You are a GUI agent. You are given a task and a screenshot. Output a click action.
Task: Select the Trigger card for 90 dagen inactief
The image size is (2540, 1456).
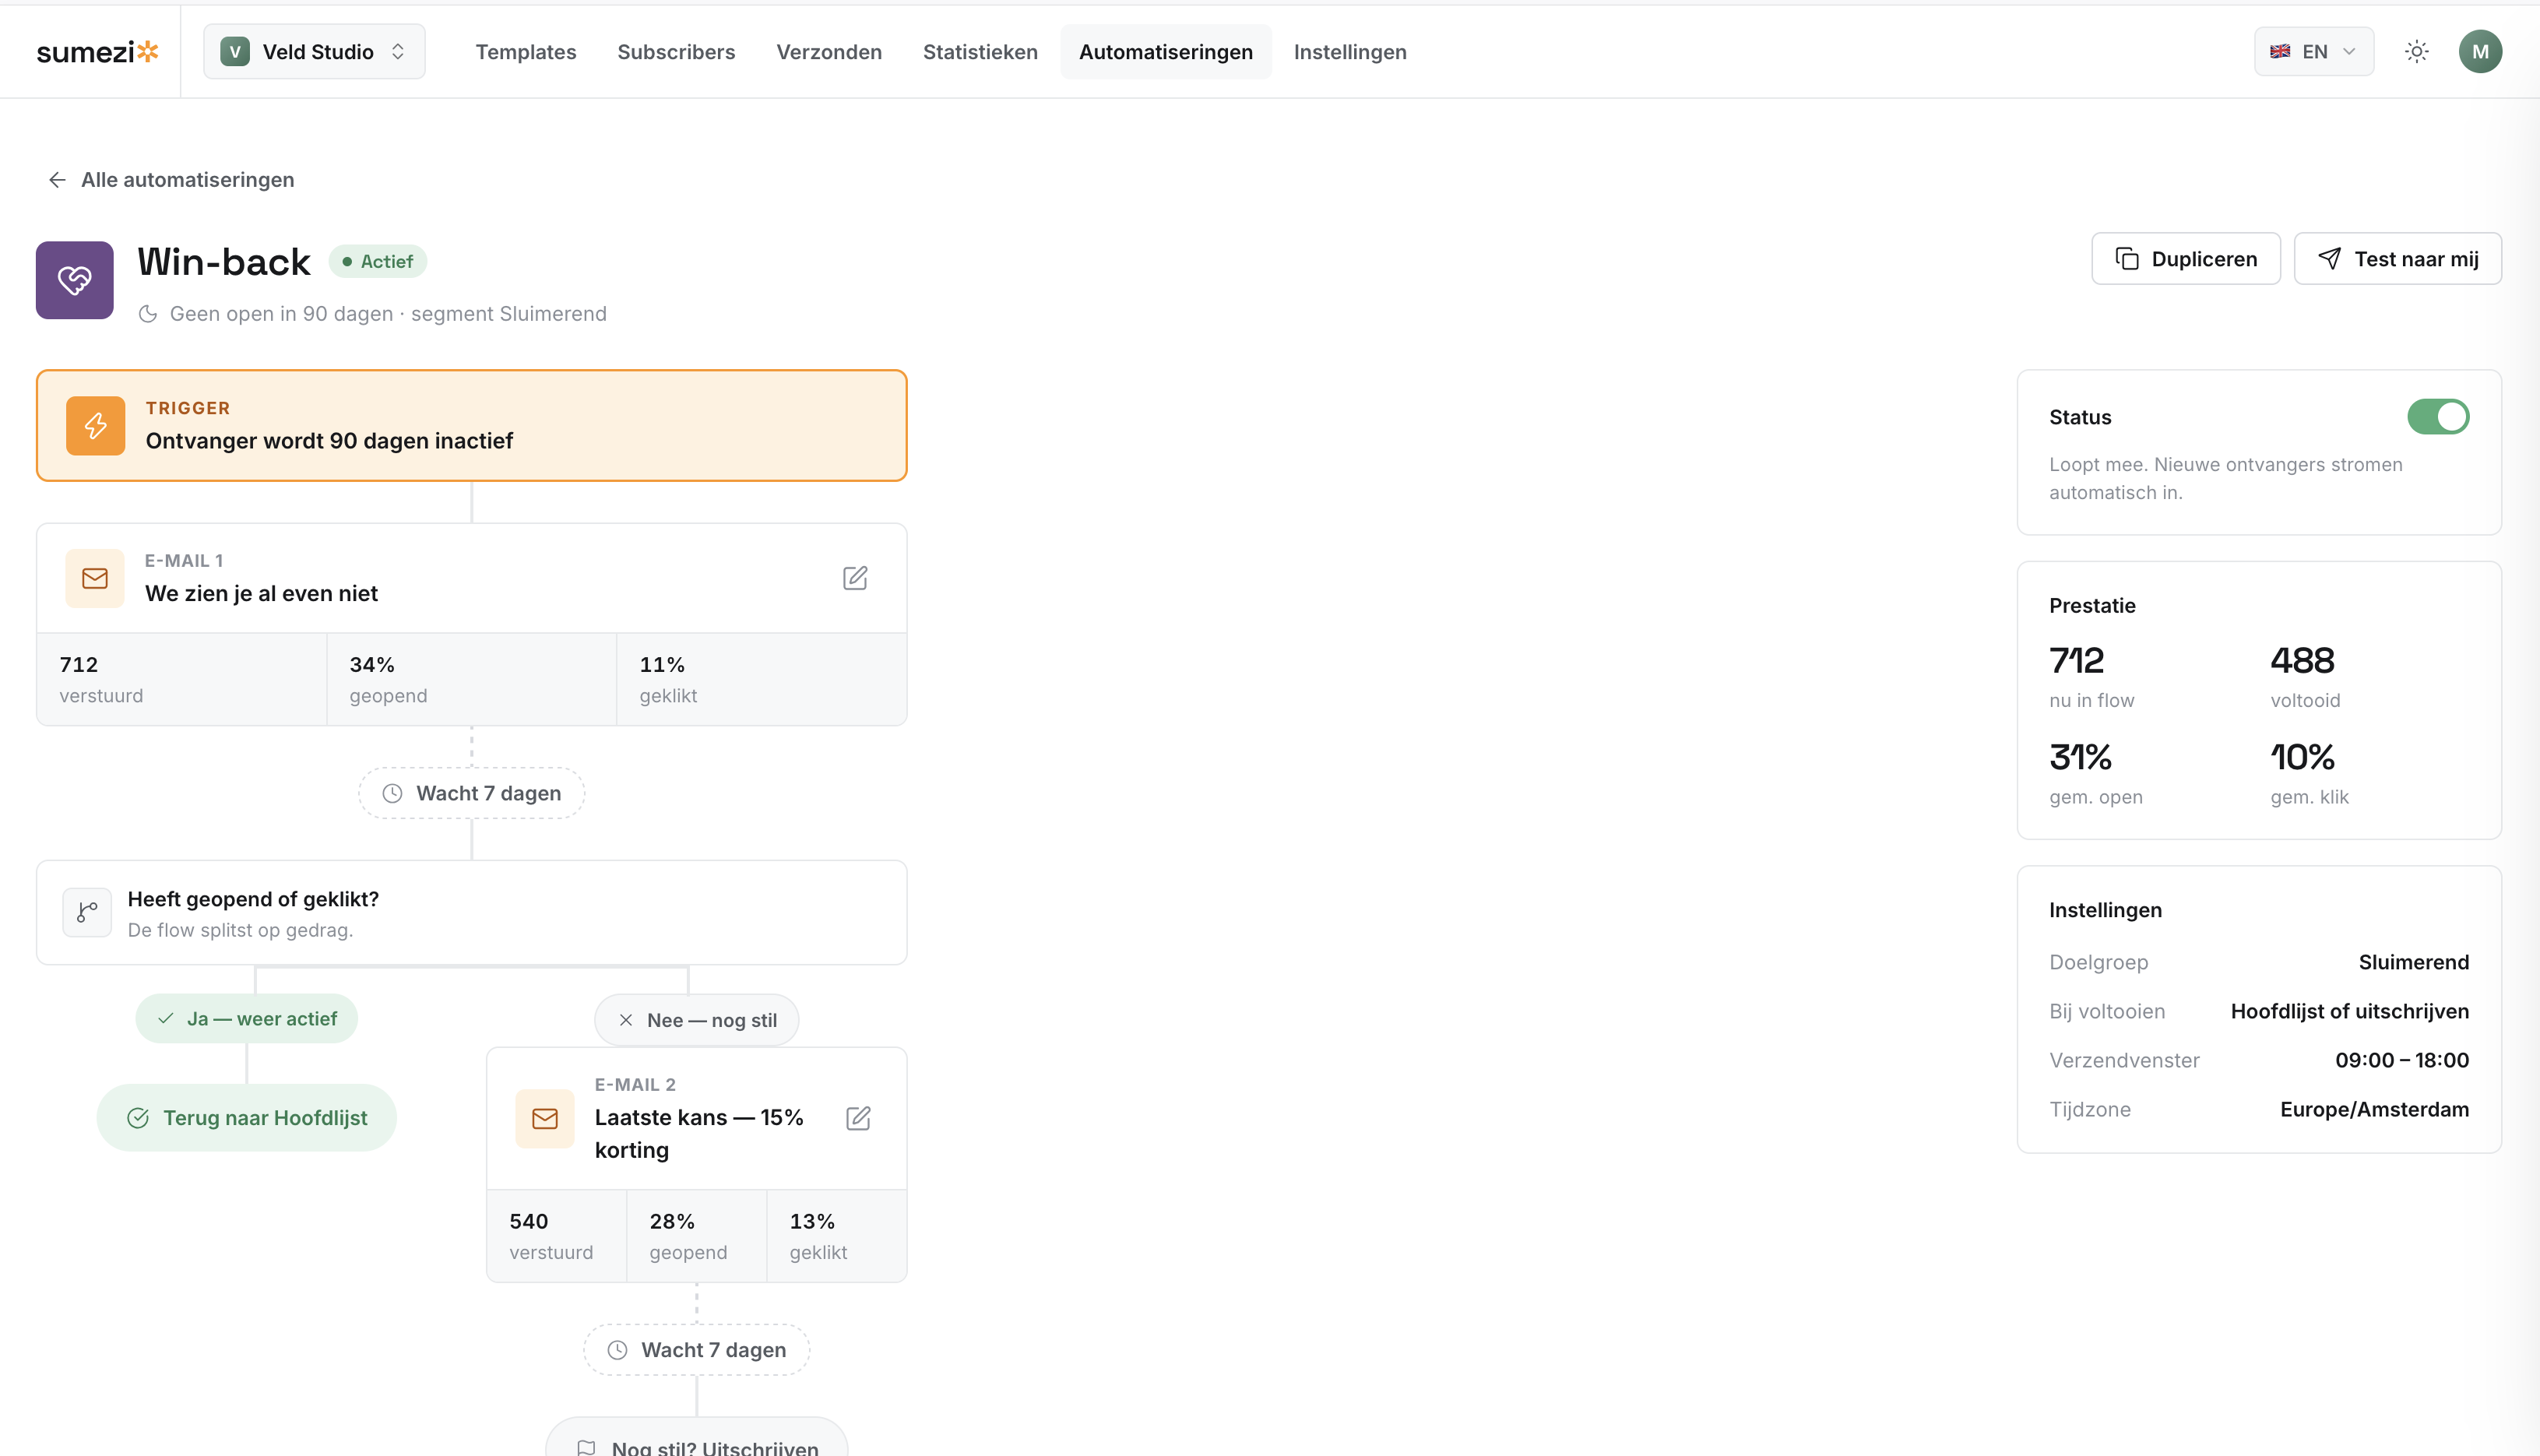tap(472, 426)
